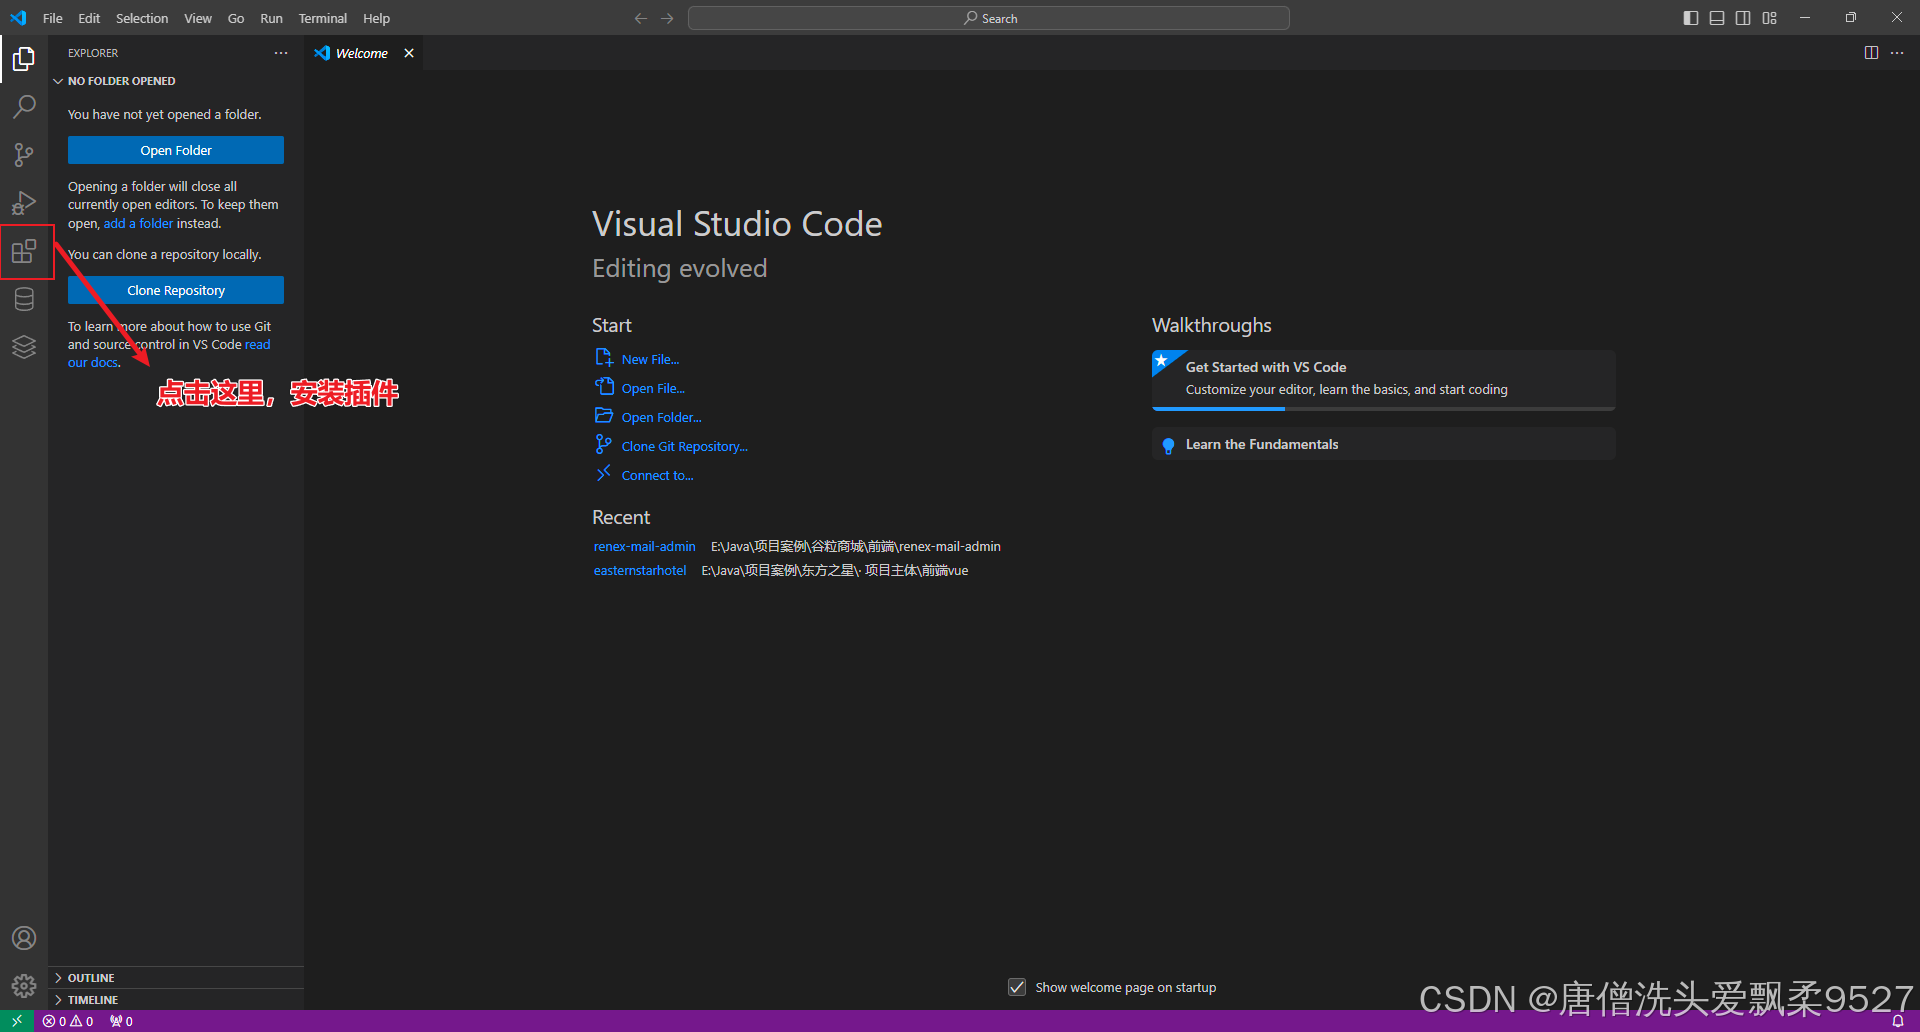Screen dimensions: 1920x1032
Task: Open the Accounts menu icon
Action: pyautogui.click(x=24, y=938)
